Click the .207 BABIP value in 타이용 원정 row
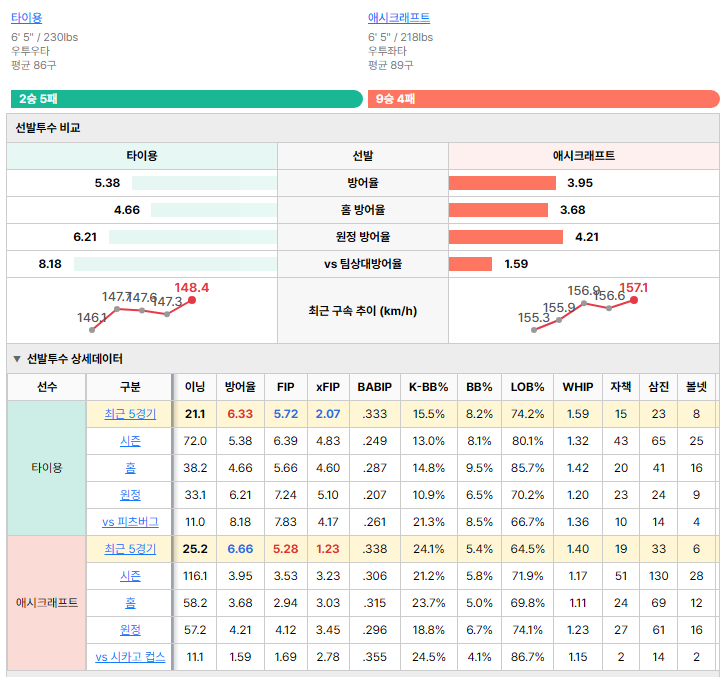 tap(375, 495)
